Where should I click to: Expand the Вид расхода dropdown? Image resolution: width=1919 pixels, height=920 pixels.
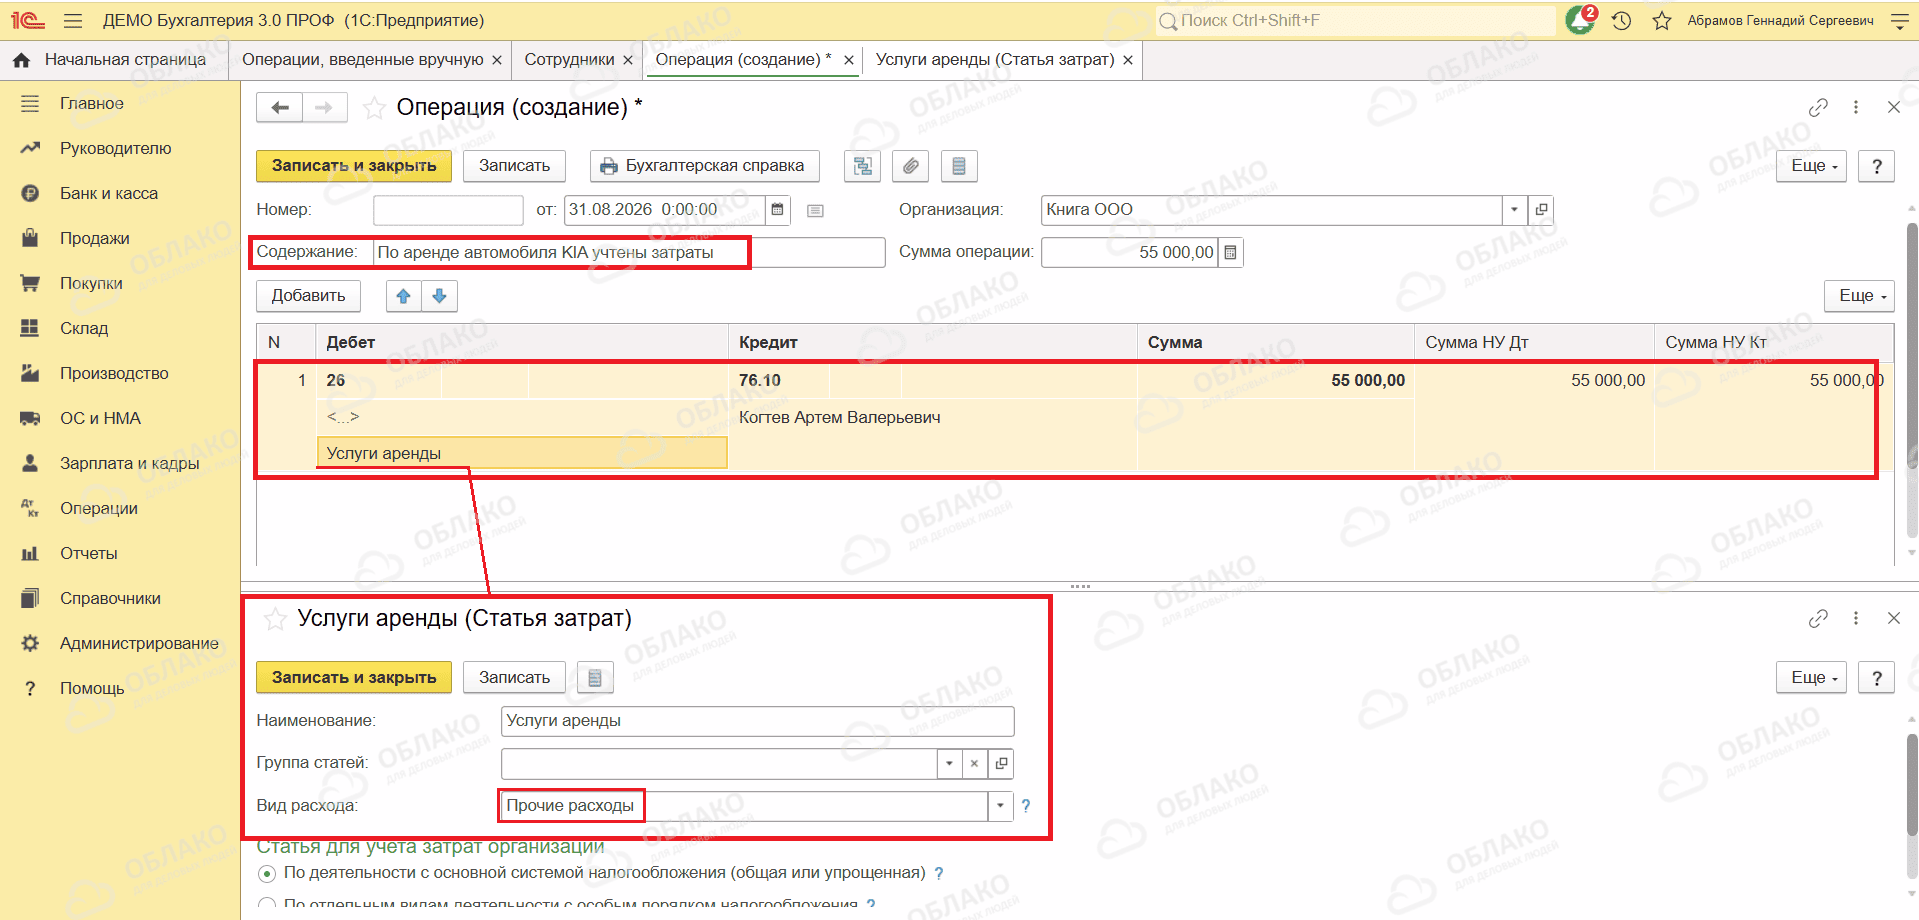coord(1000,806)
